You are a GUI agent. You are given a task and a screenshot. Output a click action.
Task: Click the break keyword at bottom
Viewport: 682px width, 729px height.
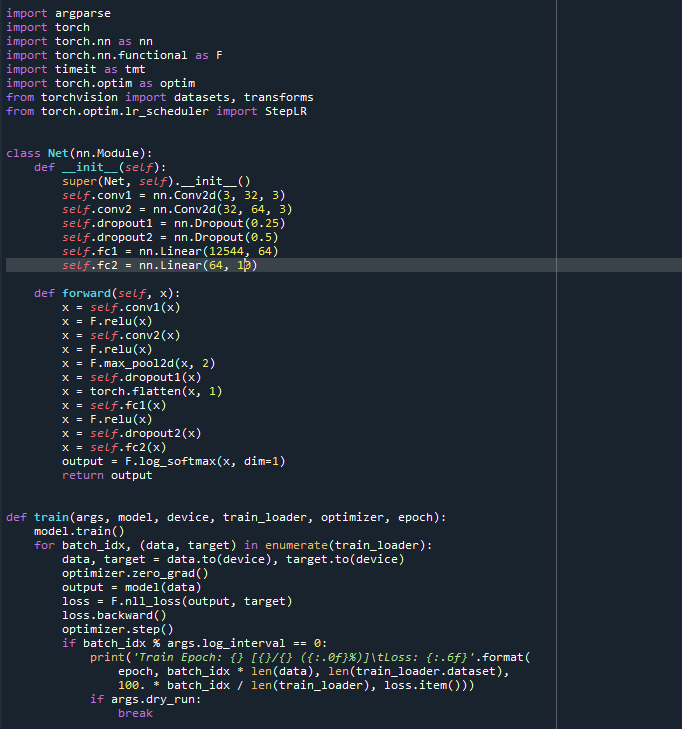(135, 713)
